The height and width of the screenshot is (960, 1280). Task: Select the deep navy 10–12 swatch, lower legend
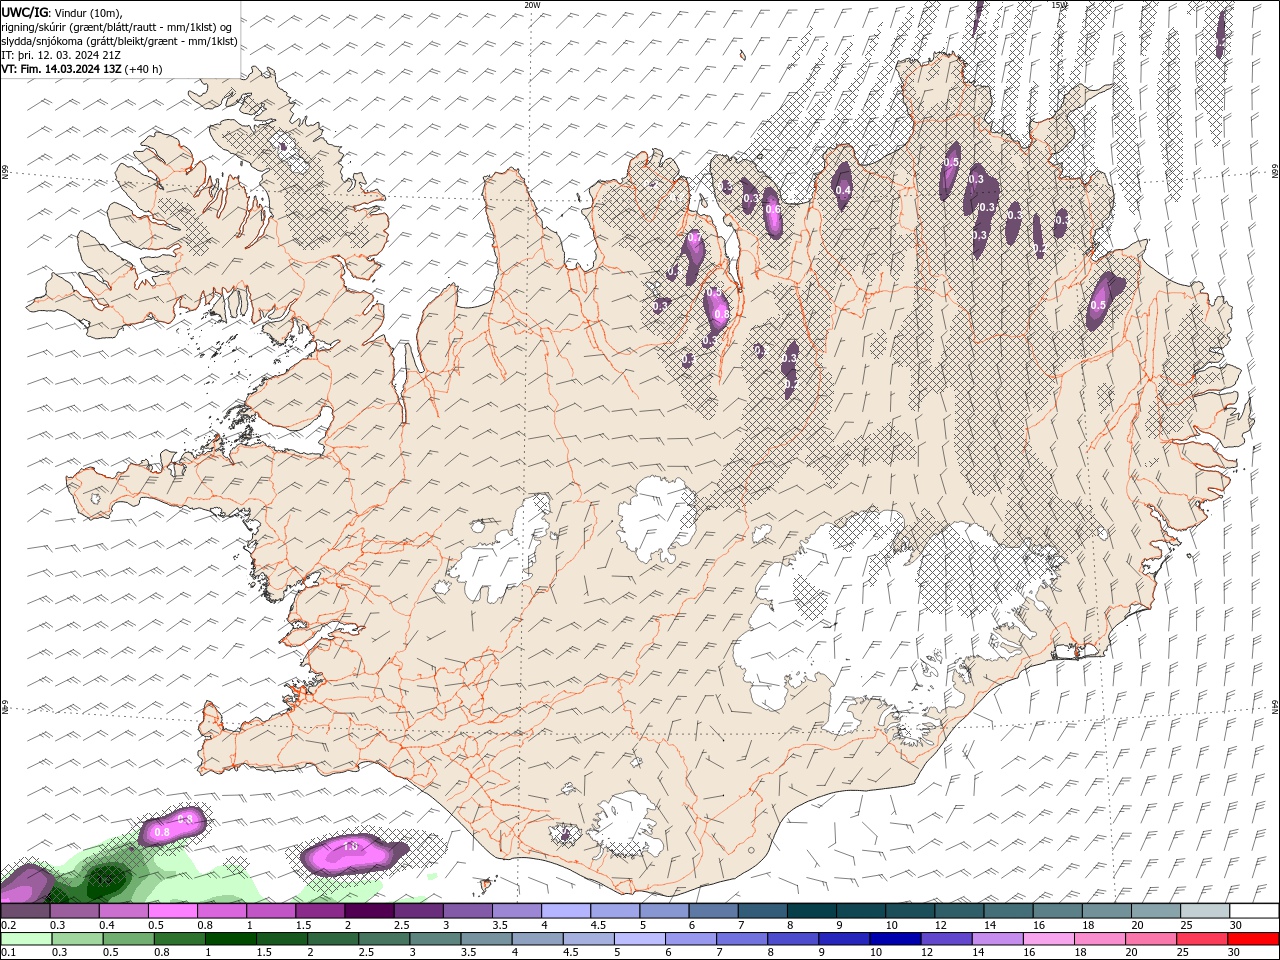895,939
